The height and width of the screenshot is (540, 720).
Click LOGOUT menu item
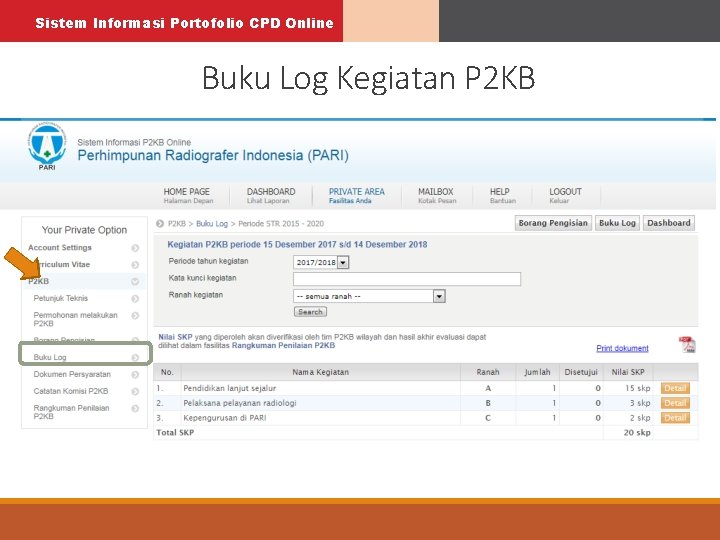pyautogui.click(x=565, y=195)
